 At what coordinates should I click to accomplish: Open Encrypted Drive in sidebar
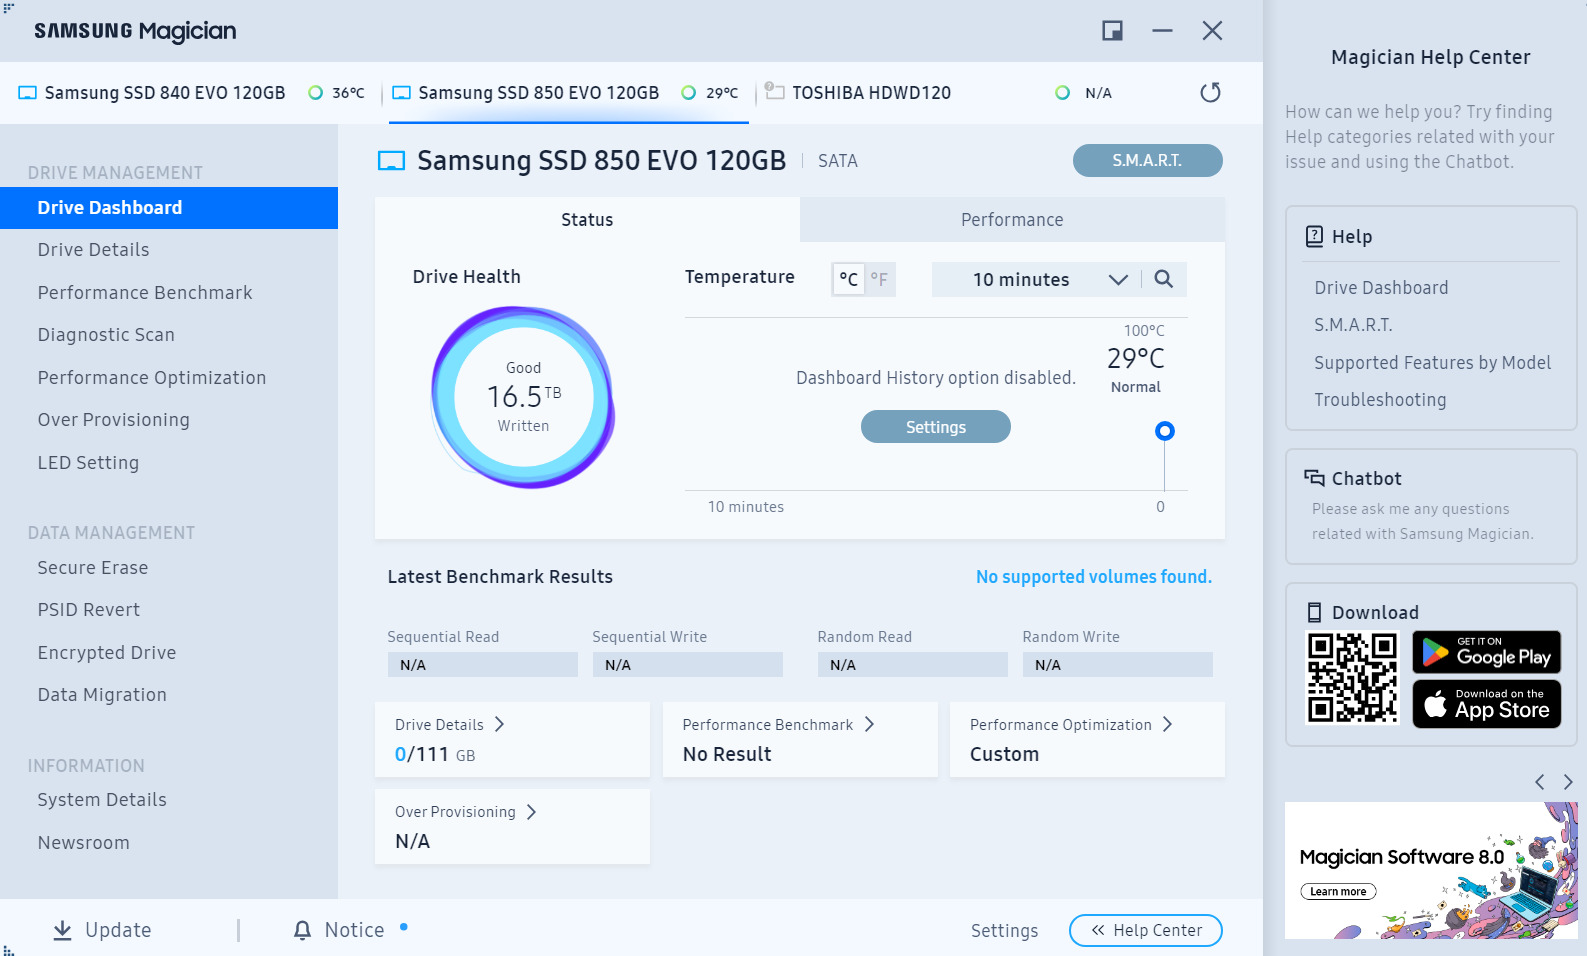(x=169, y=653)
